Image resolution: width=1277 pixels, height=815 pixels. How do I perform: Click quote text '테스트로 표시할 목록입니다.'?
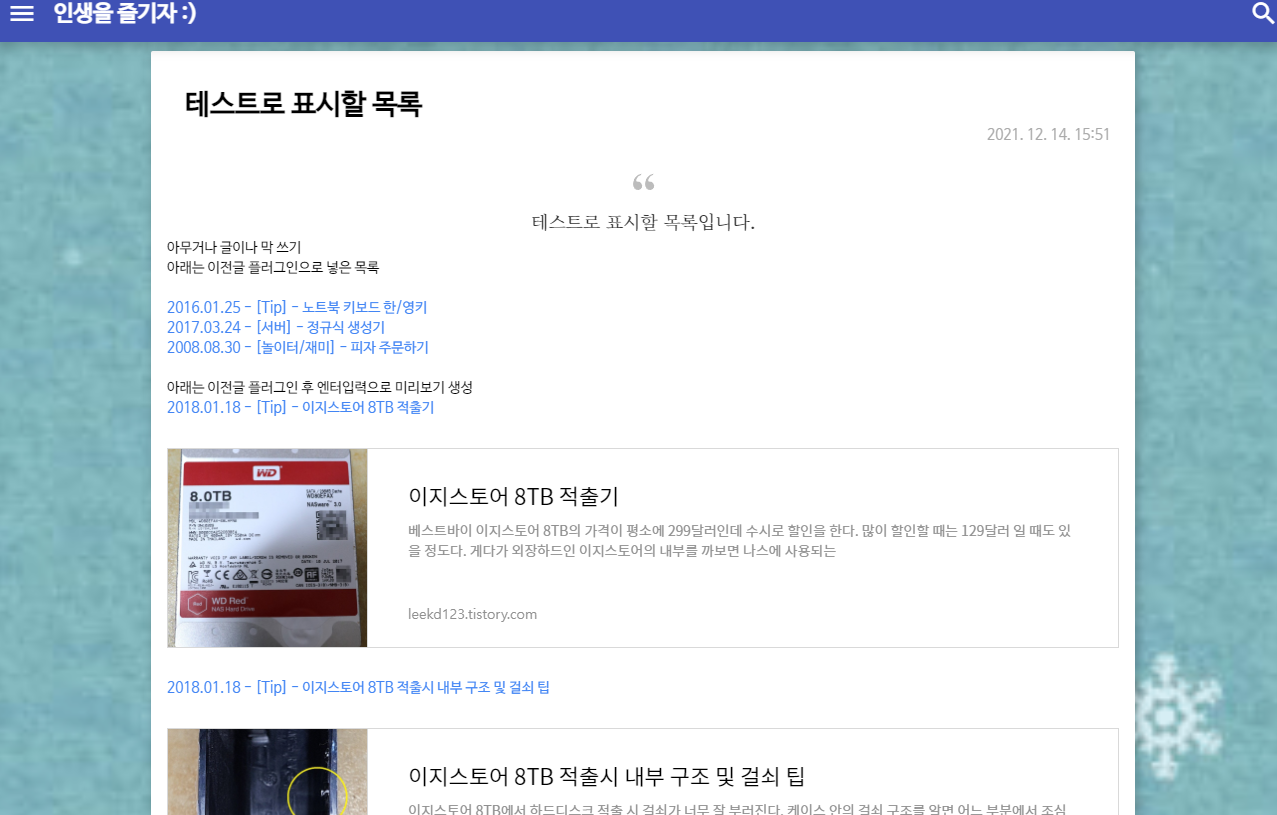pos(643,222)
